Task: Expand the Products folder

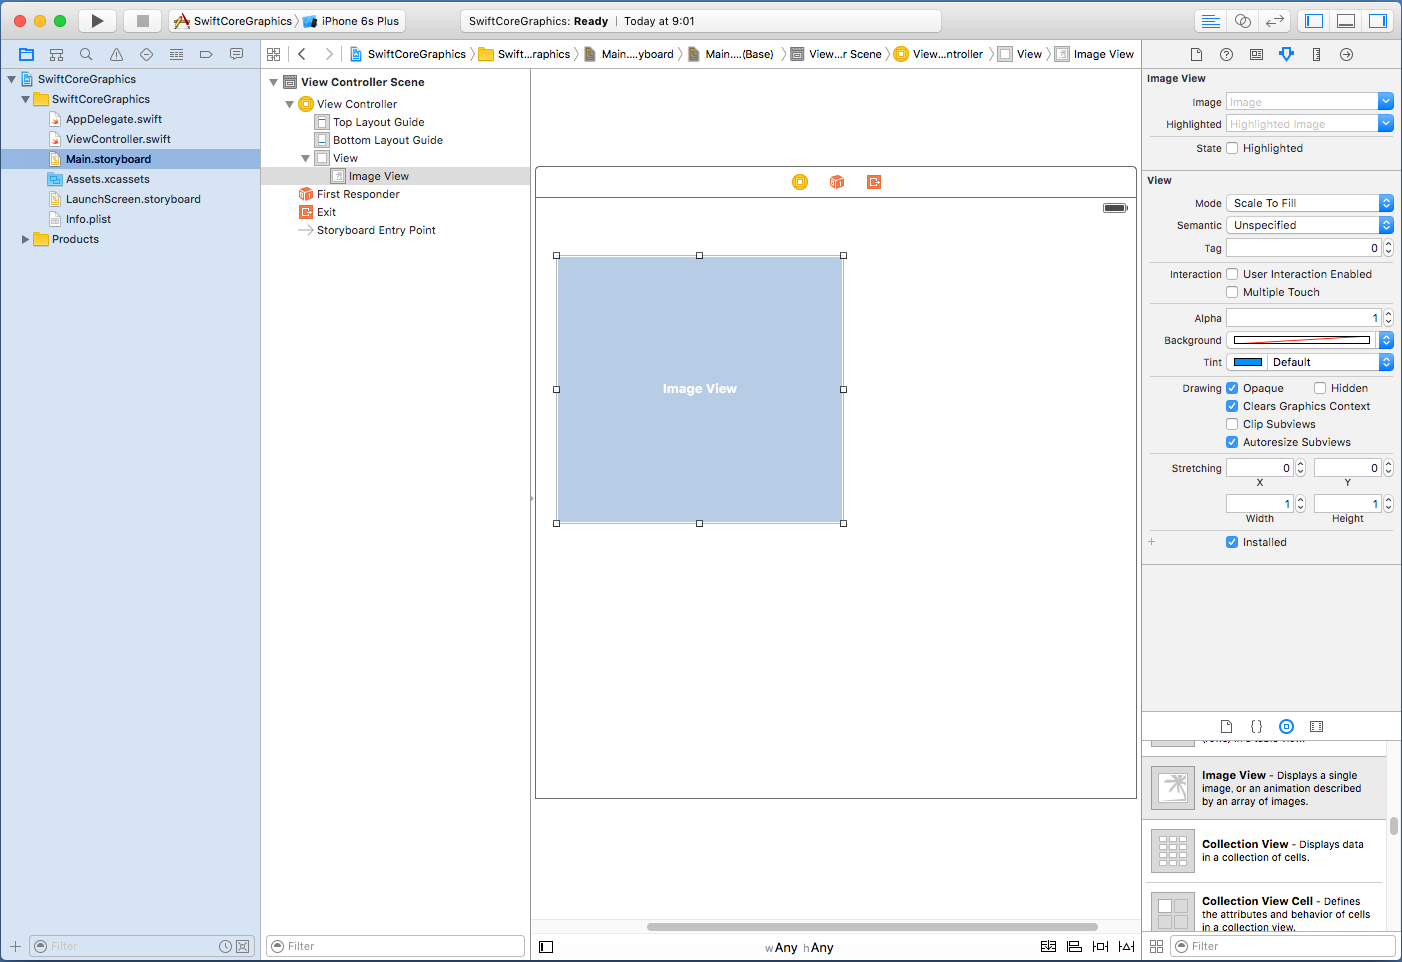Action: 25,239
